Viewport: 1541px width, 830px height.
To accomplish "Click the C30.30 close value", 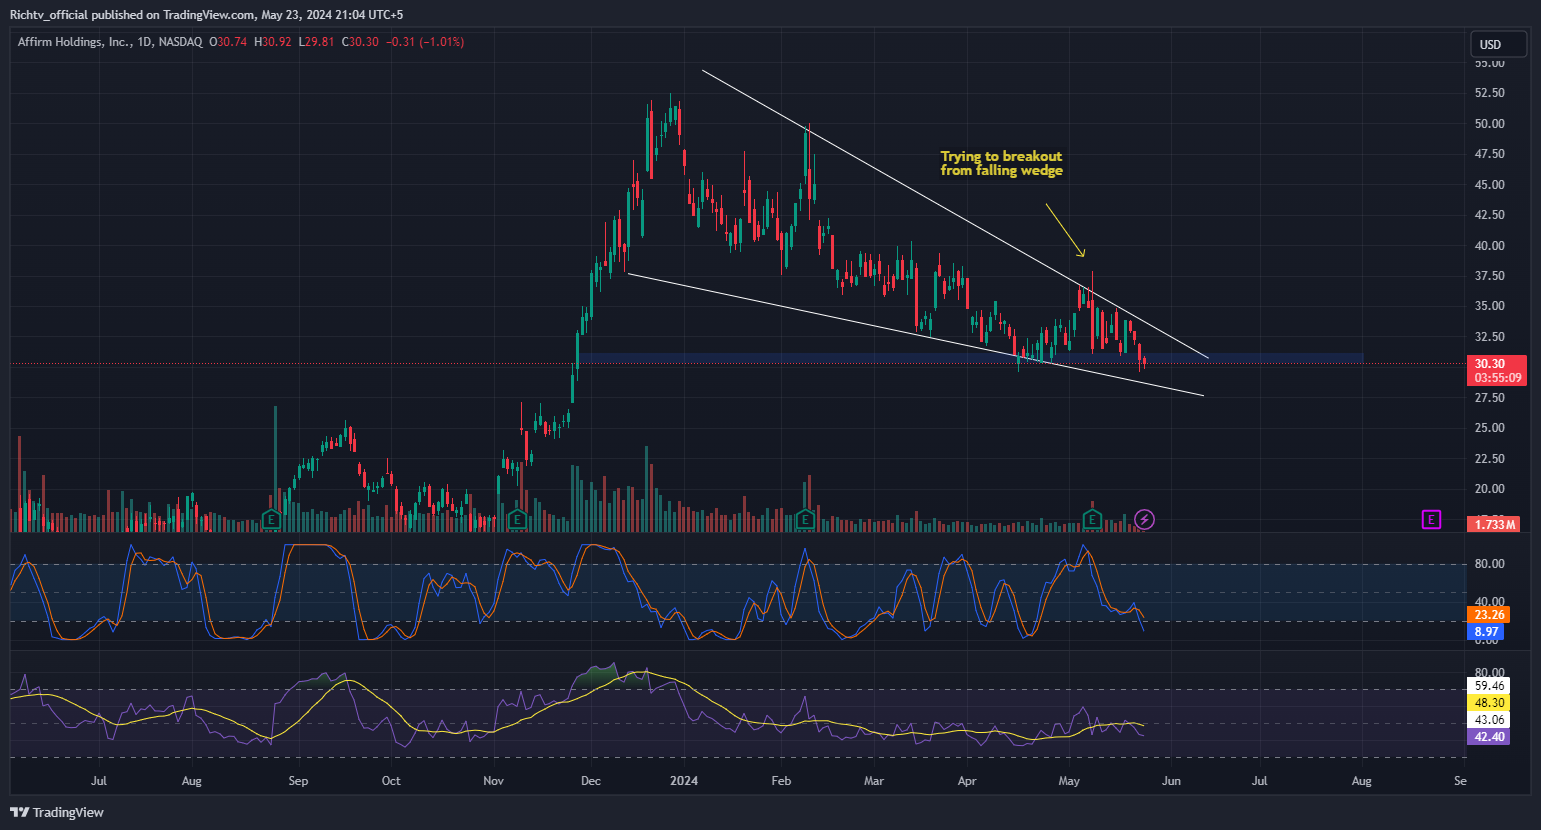I will click(x=360, y=42).
